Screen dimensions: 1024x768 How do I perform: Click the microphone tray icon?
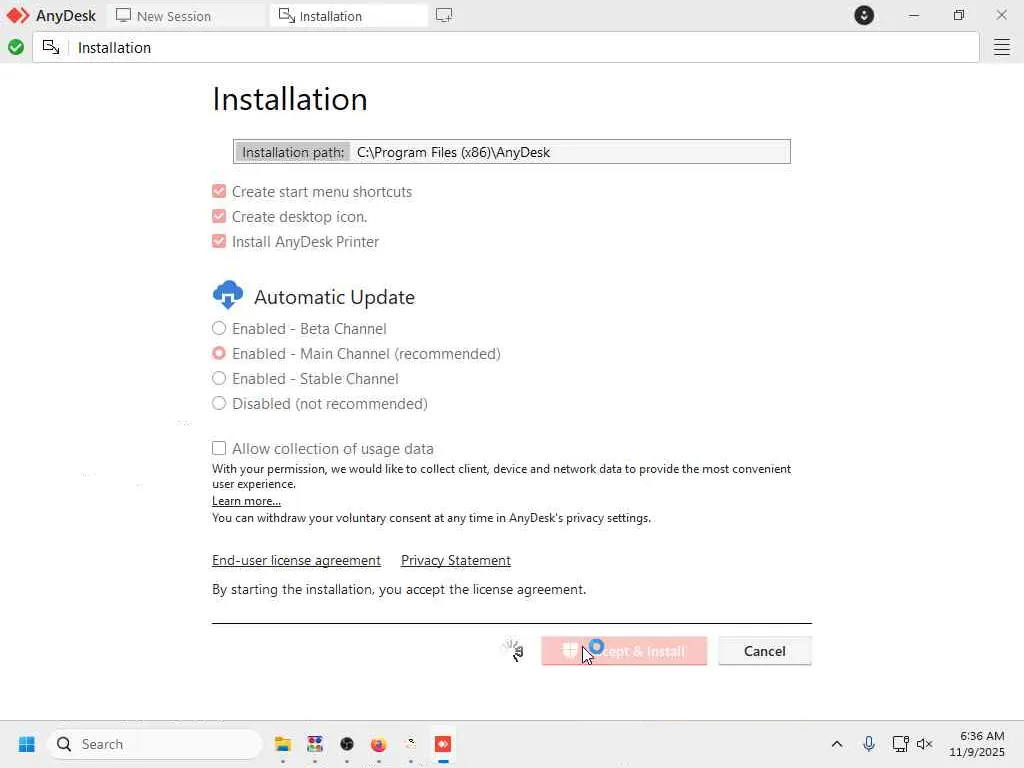coord(869,744)
